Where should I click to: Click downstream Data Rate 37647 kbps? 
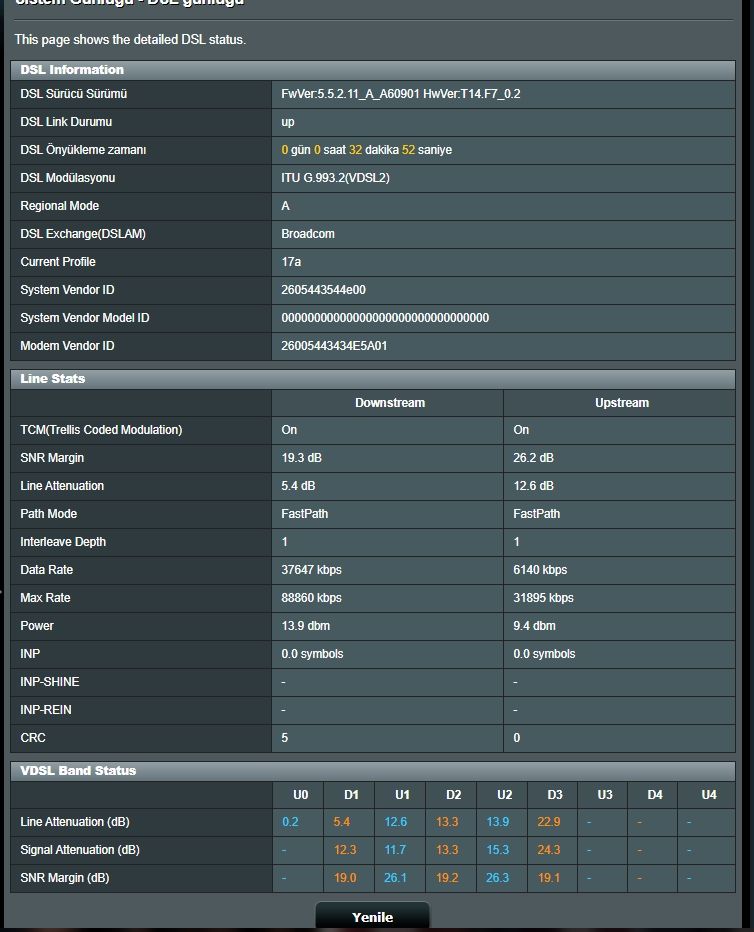[x=311, y=569]
